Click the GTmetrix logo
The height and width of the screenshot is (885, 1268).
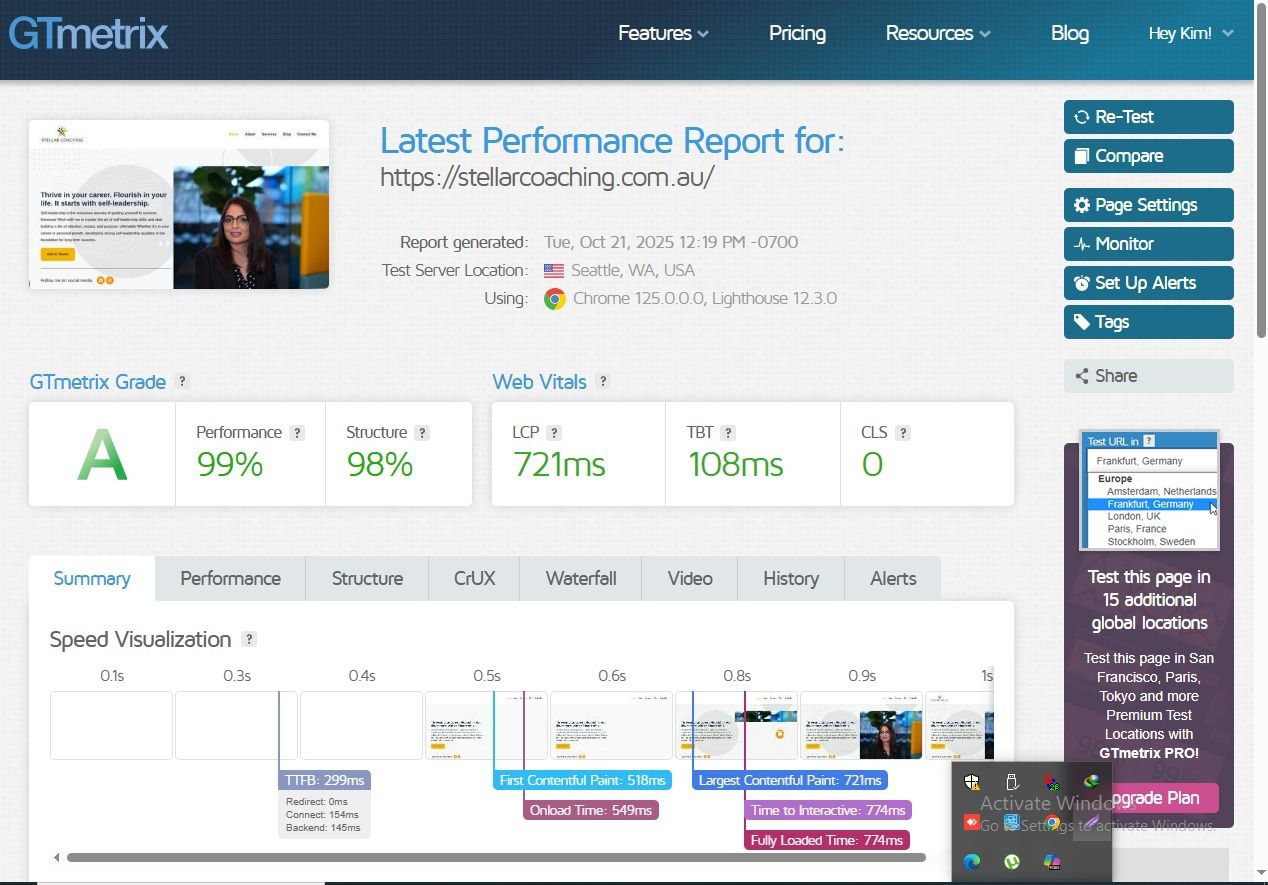point(88,34)
